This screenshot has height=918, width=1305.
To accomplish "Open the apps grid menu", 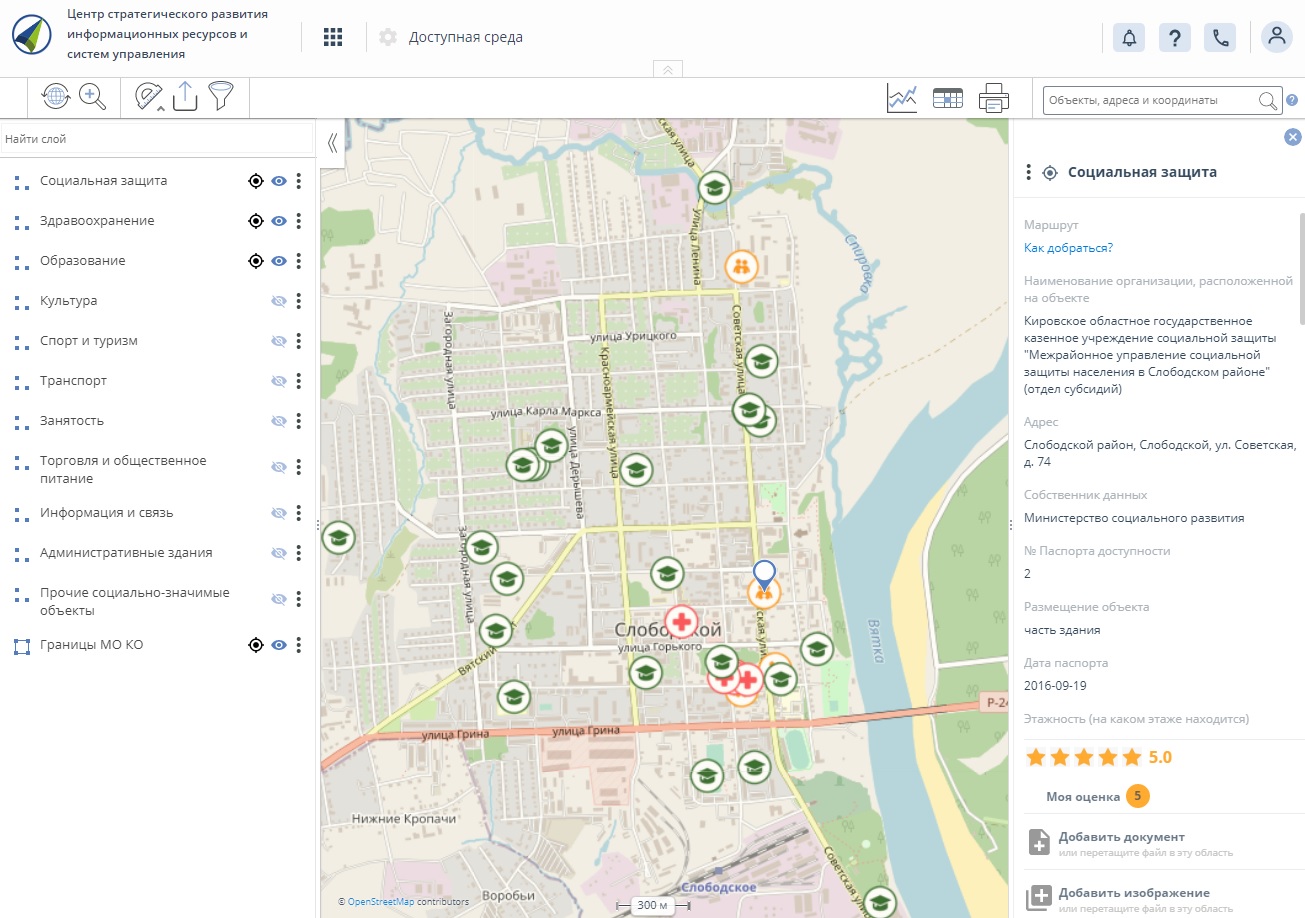I will [333, 37].
